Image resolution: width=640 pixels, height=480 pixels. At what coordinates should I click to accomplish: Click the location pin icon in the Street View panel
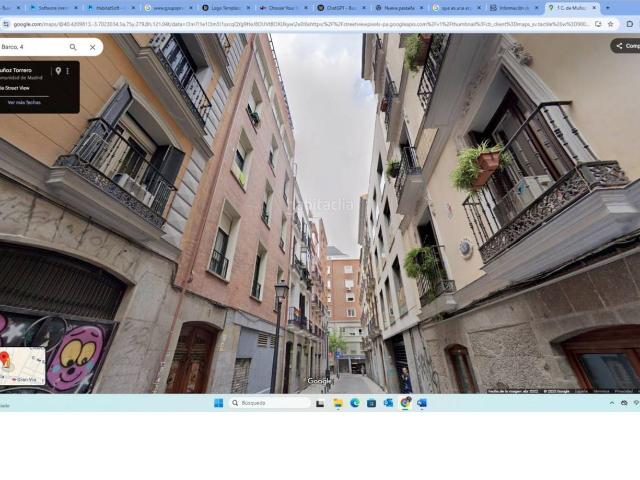pyautogui.click(x=58, y=71)
